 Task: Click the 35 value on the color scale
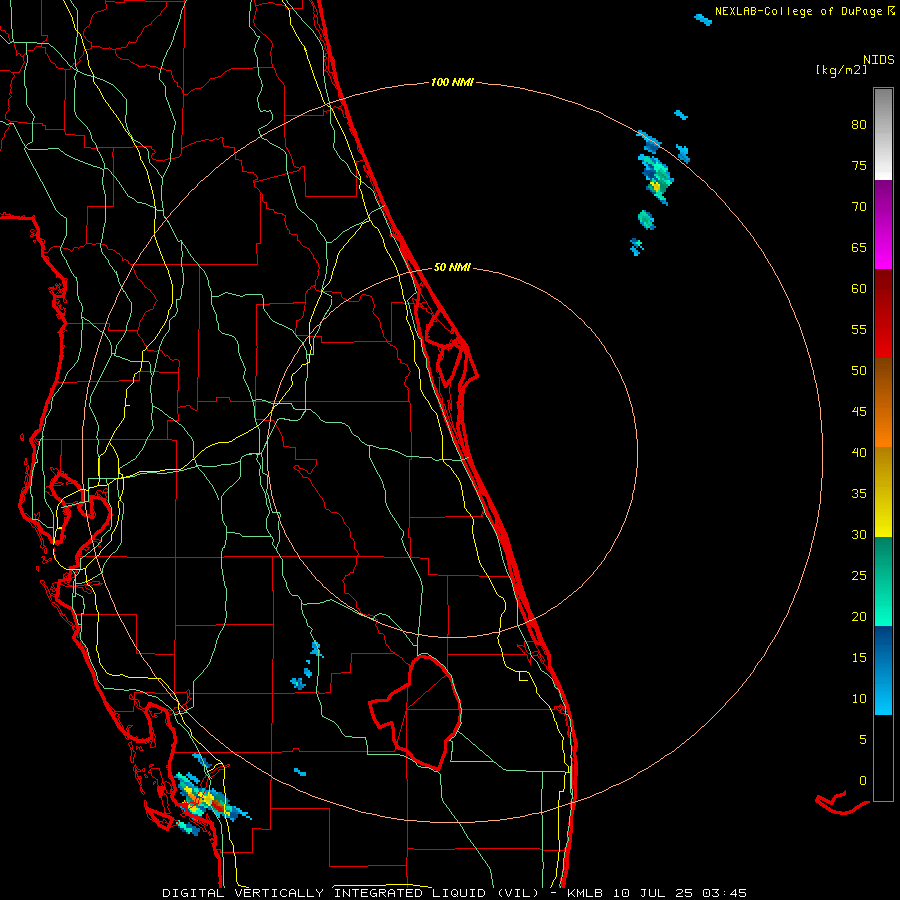[859, 494]
